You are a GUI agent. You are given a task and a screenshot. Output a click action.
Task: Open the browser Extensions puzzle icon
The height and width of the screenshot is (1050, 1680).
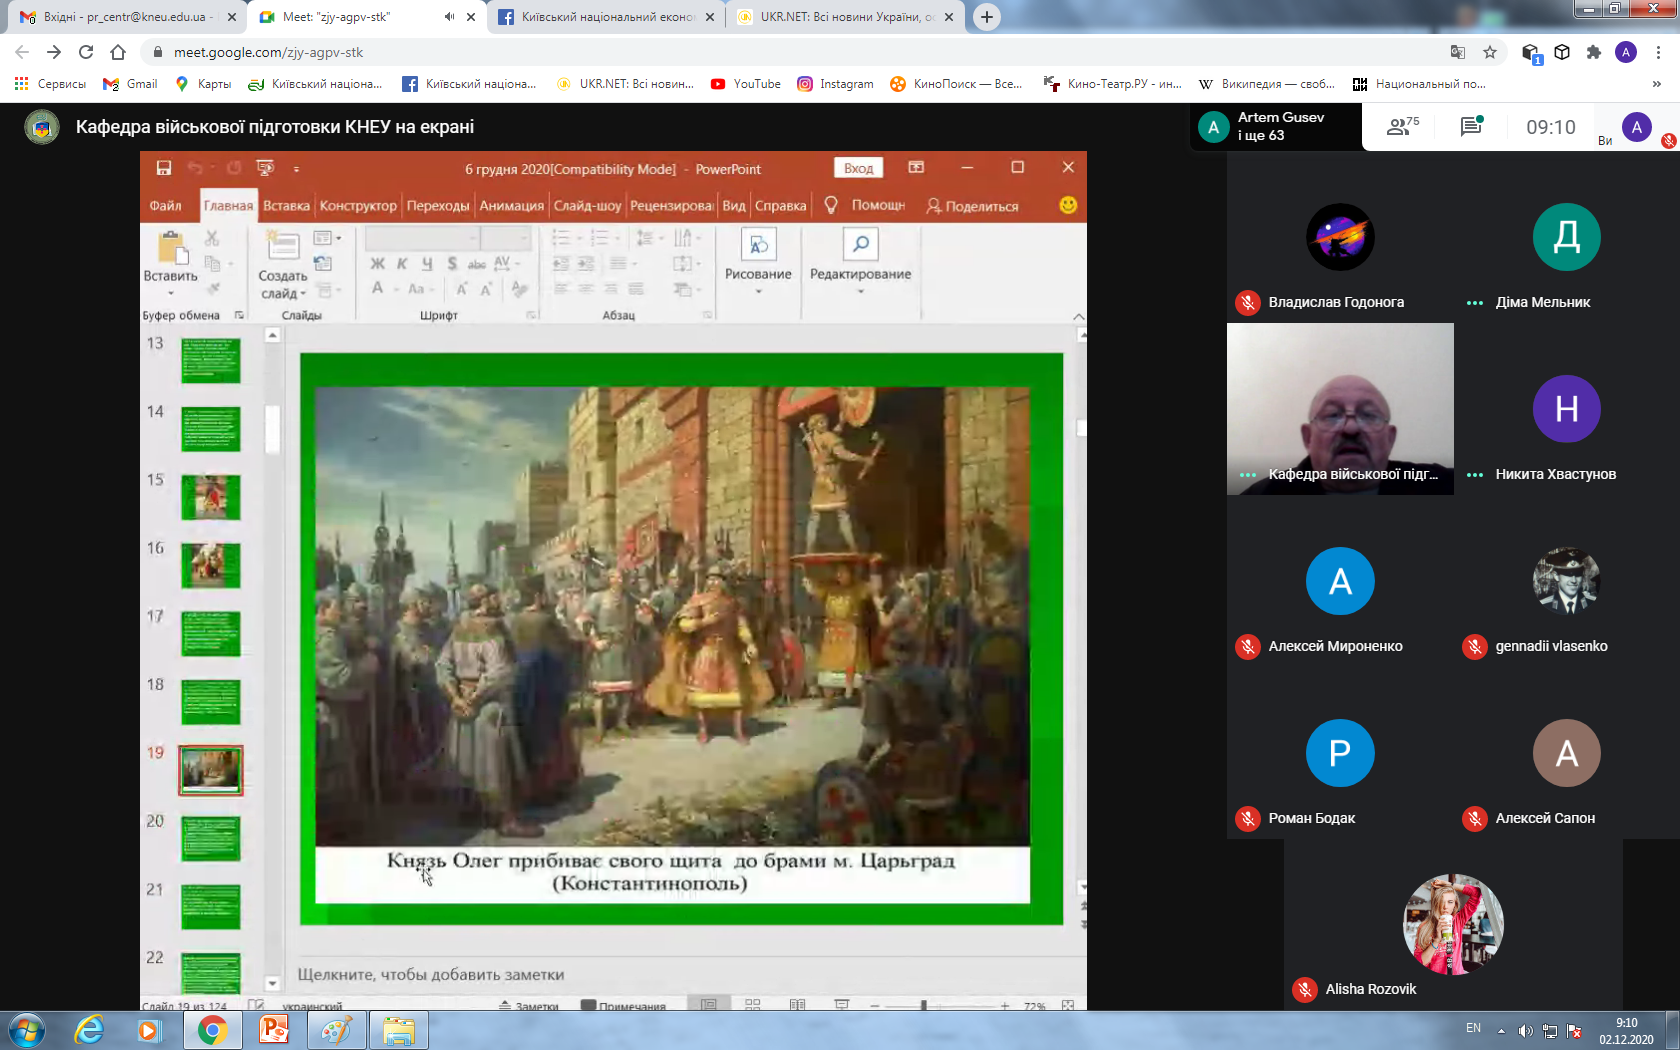tap(1594, 52)
